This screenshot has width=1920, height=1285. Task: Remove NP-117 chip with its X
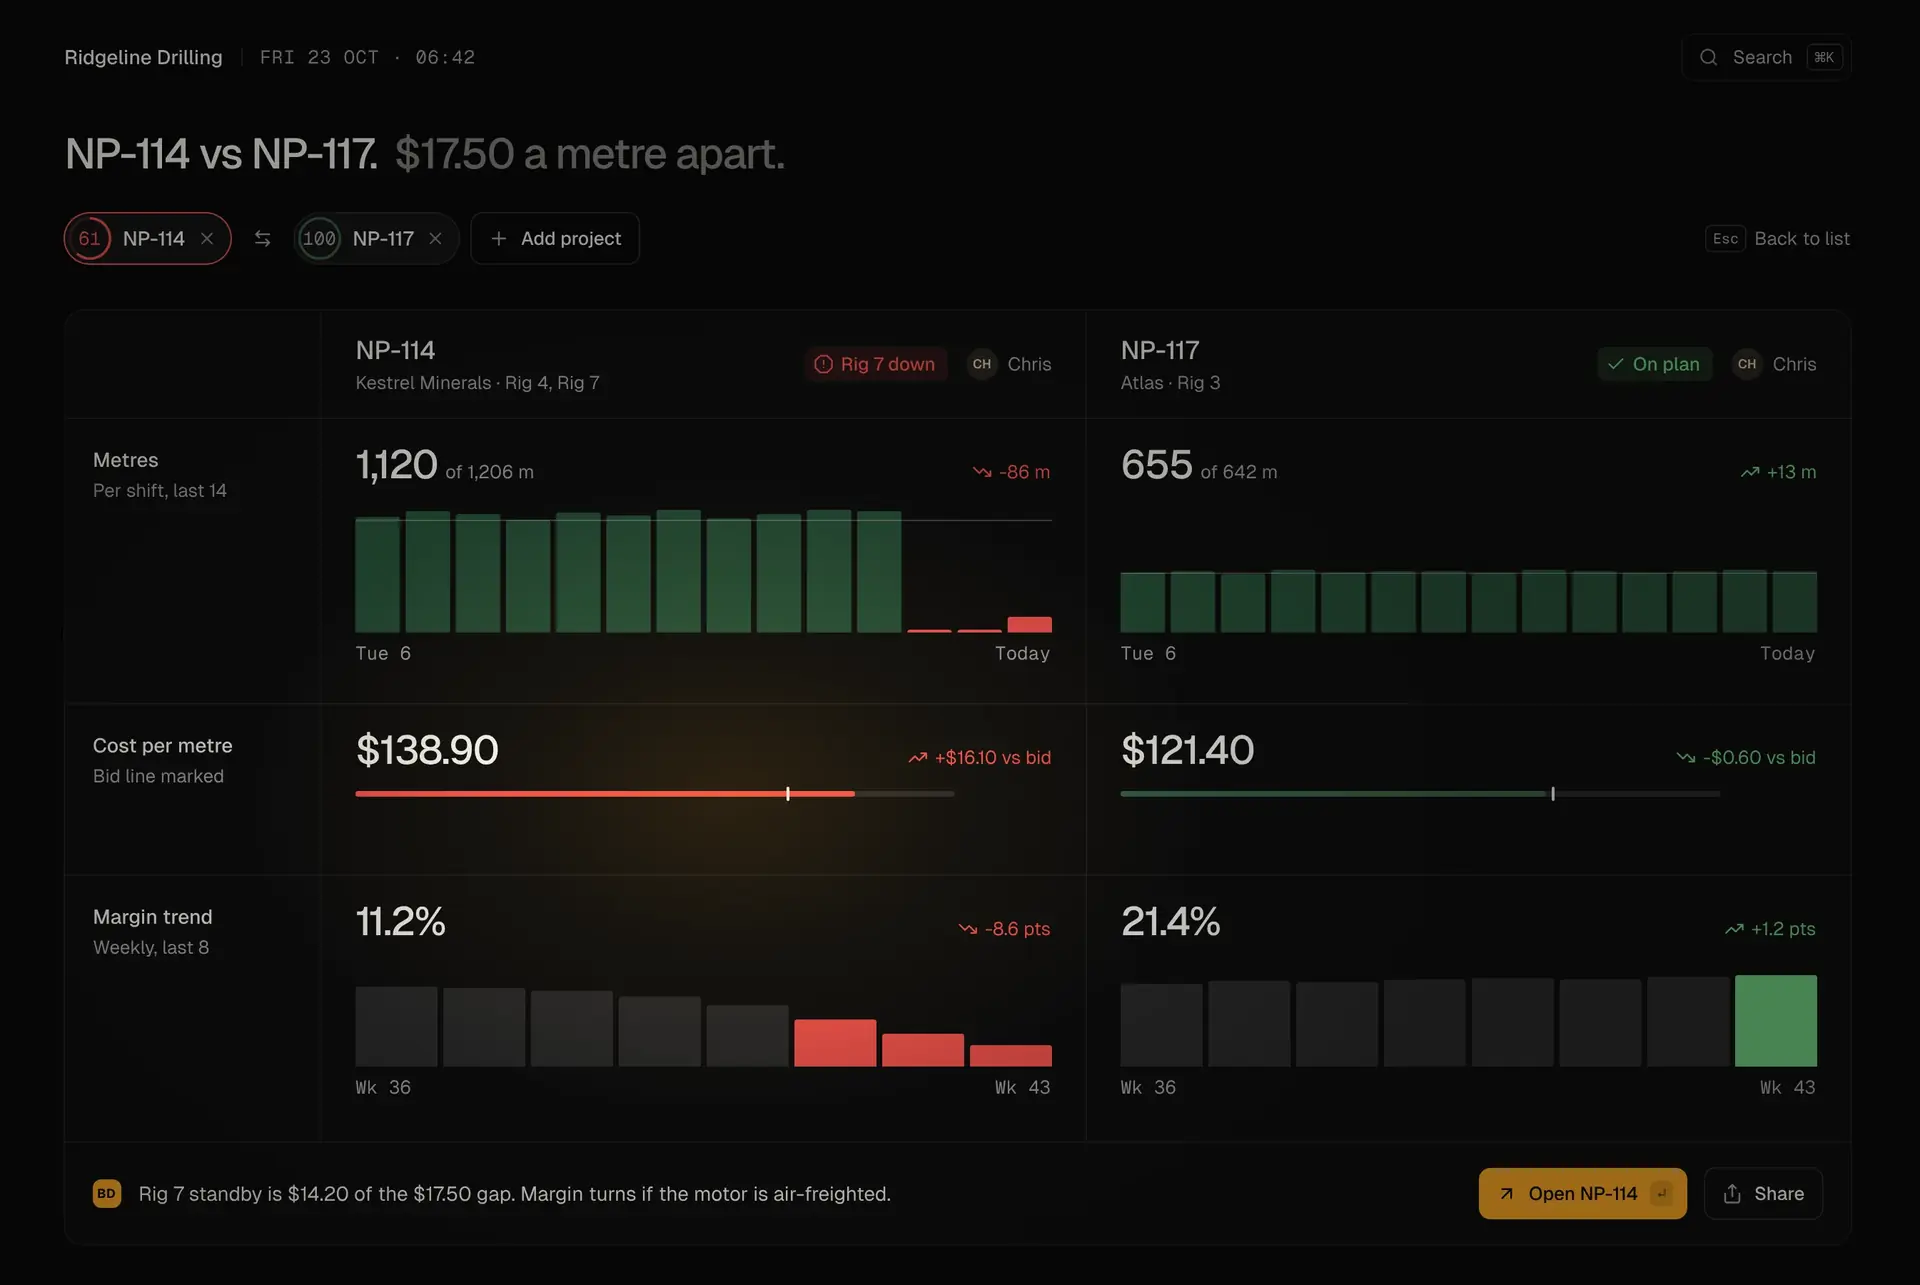click(x=435, y=238)
